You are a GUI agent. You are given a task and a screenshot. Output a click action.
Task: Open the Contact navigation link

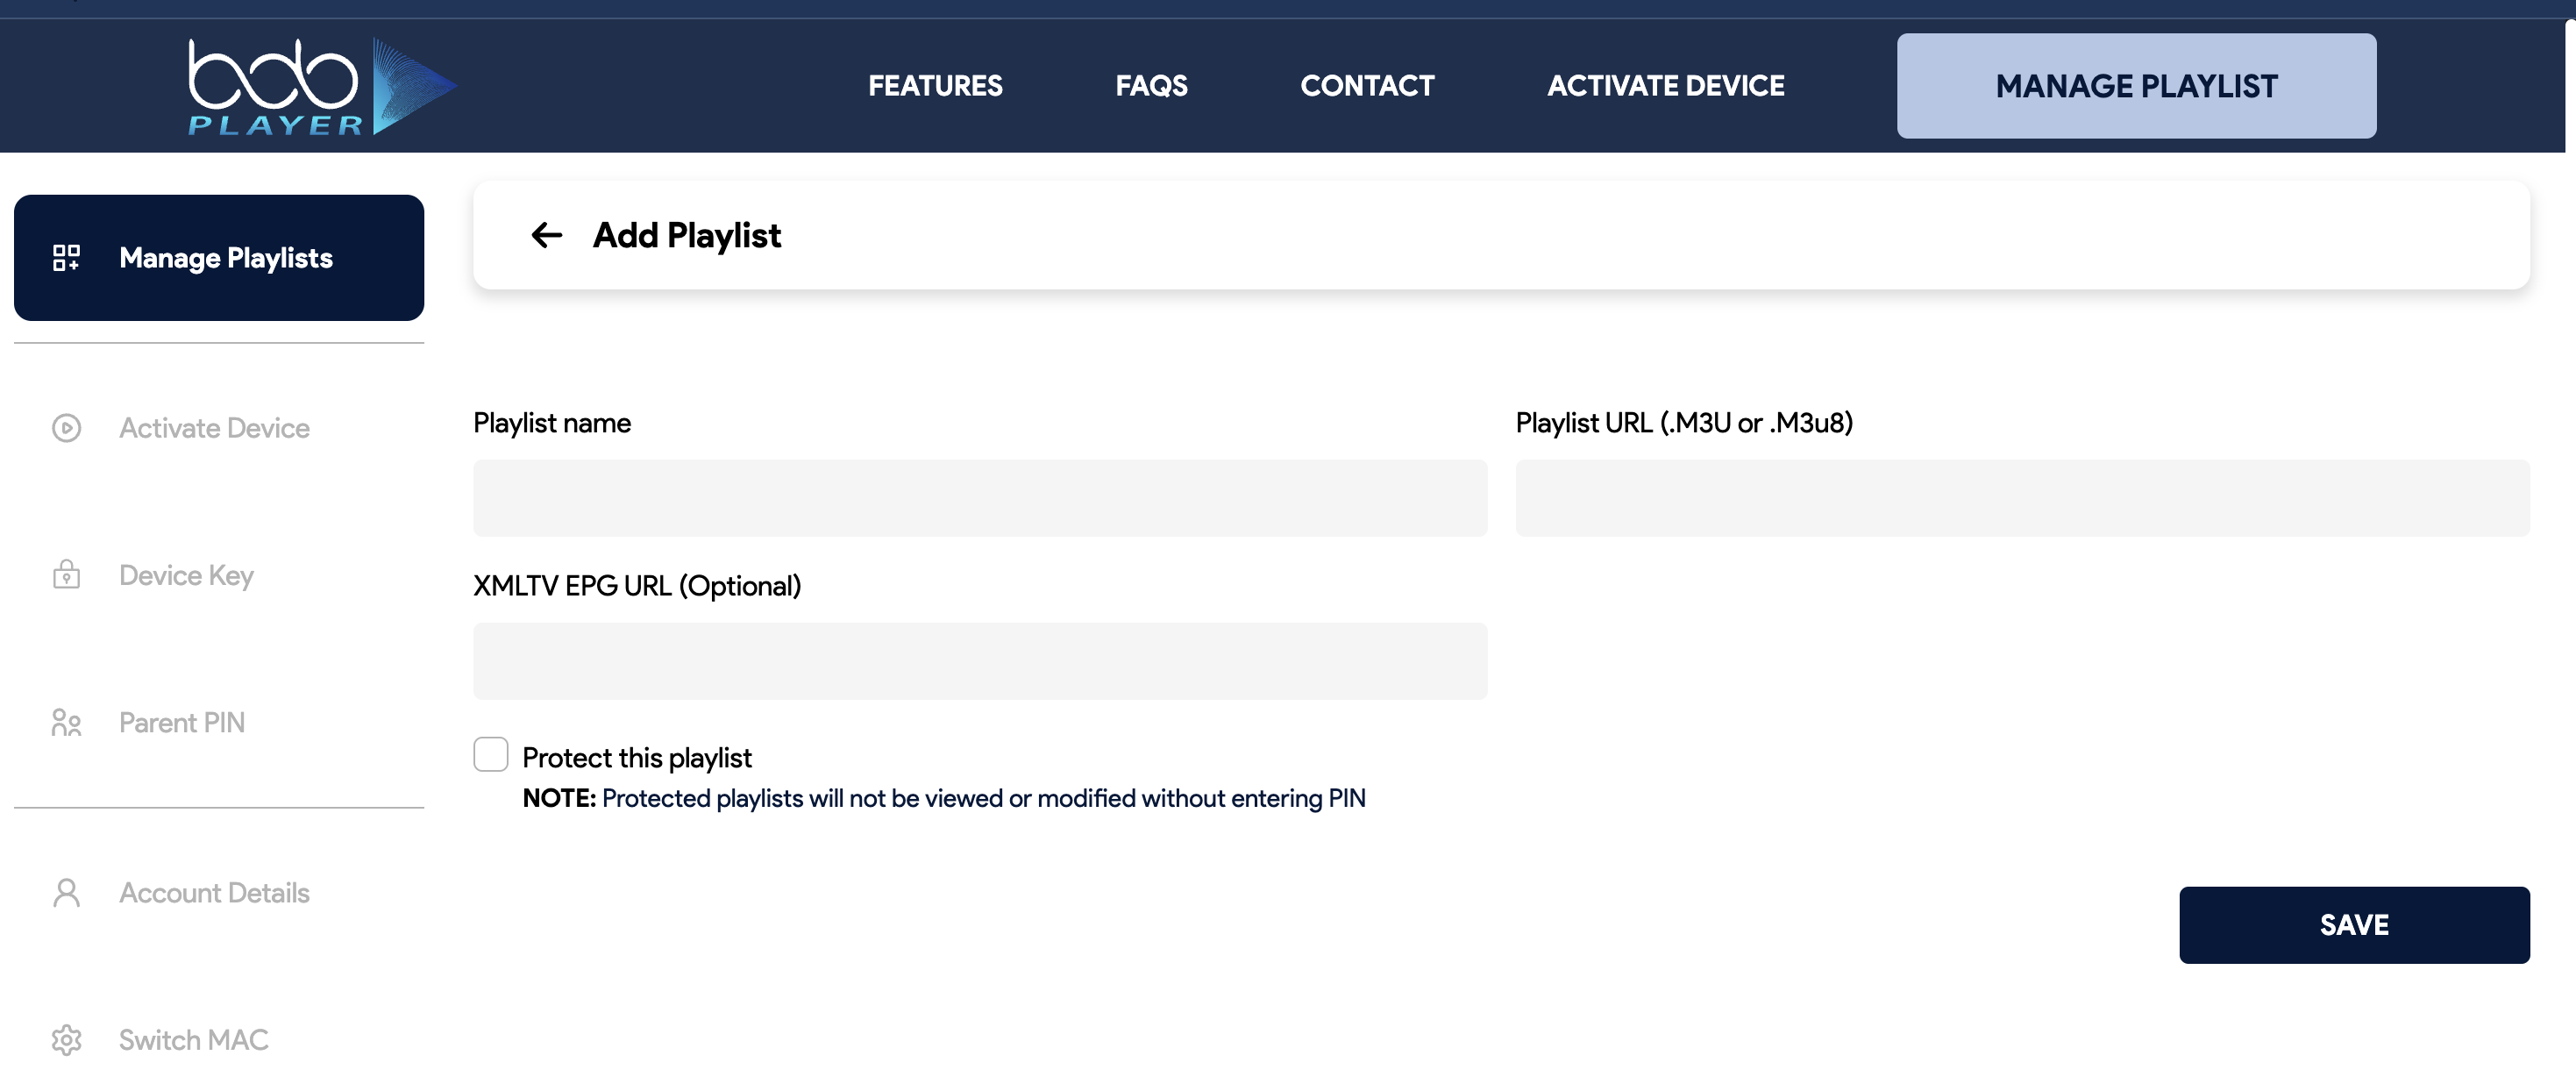coord(1367,86)
